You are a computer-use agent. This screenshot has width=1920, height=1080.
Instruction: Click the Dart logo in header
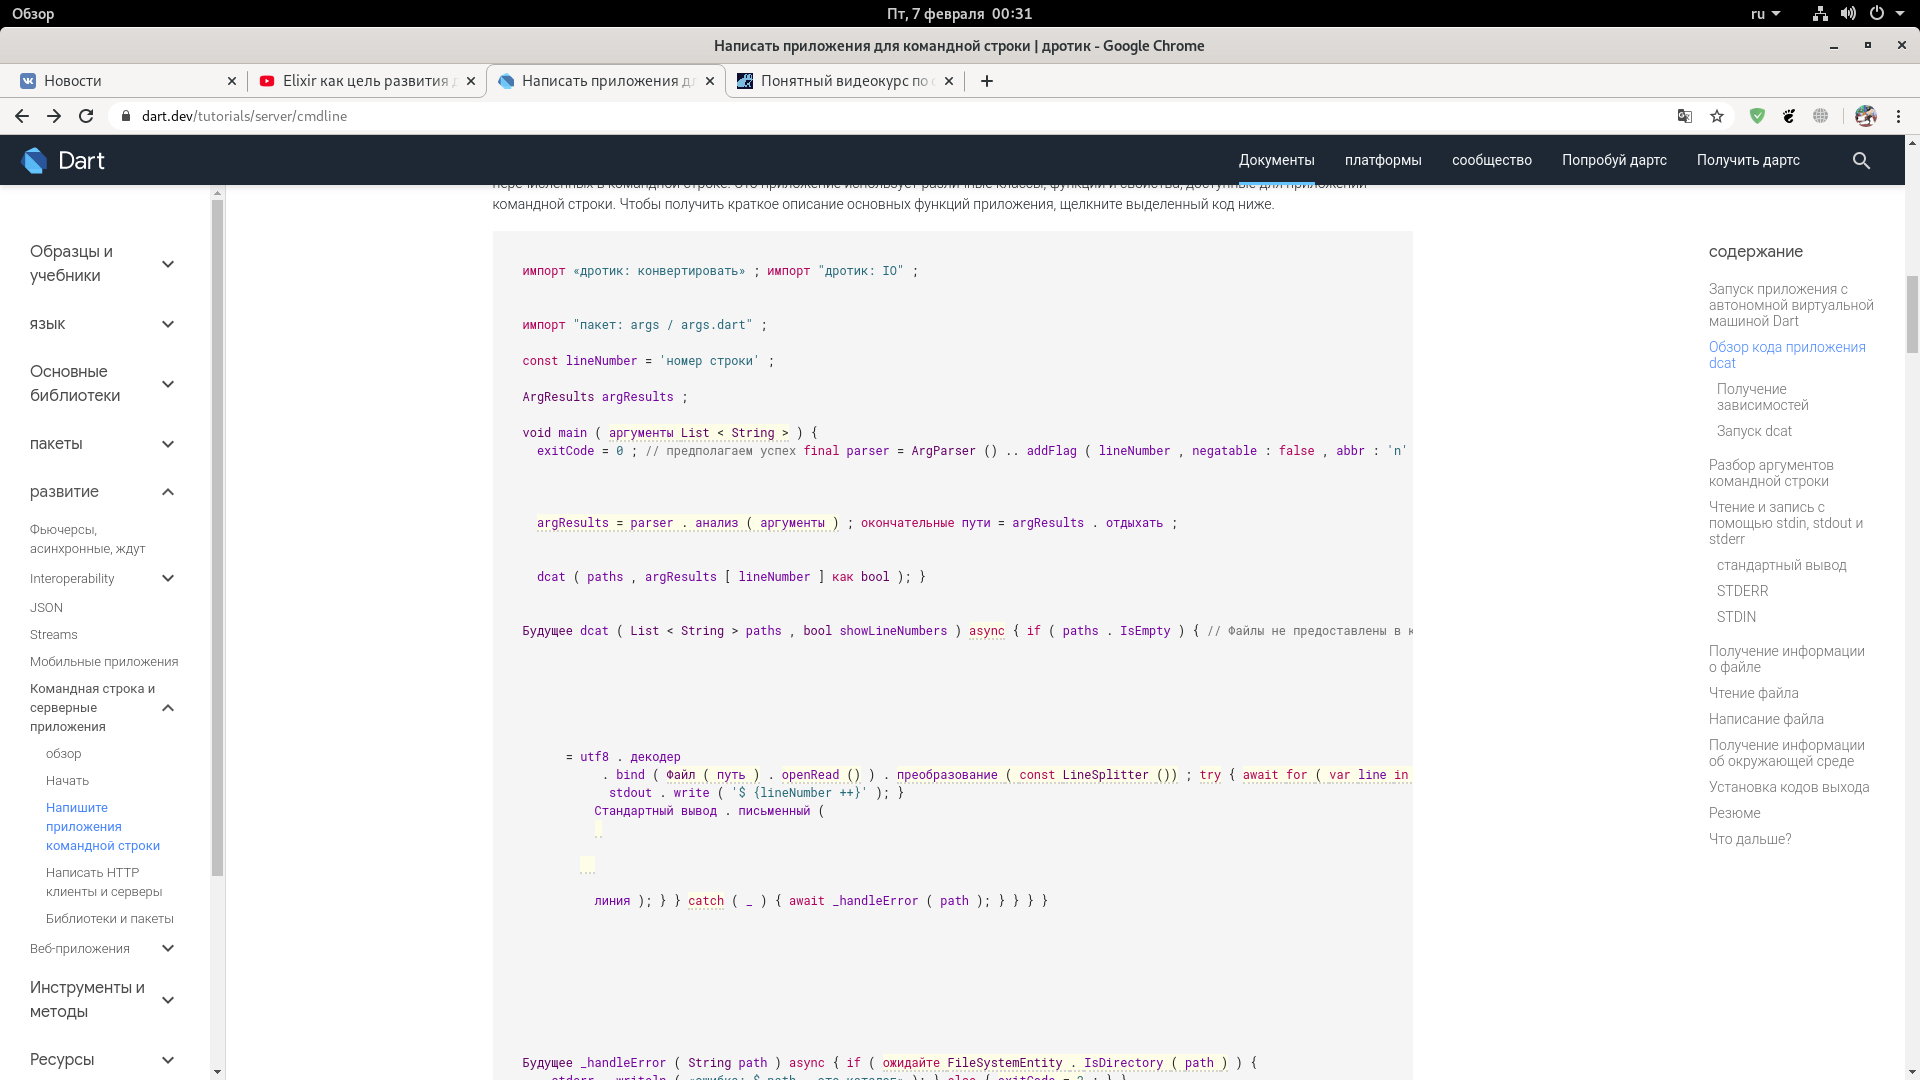click(x=63, y=160)
